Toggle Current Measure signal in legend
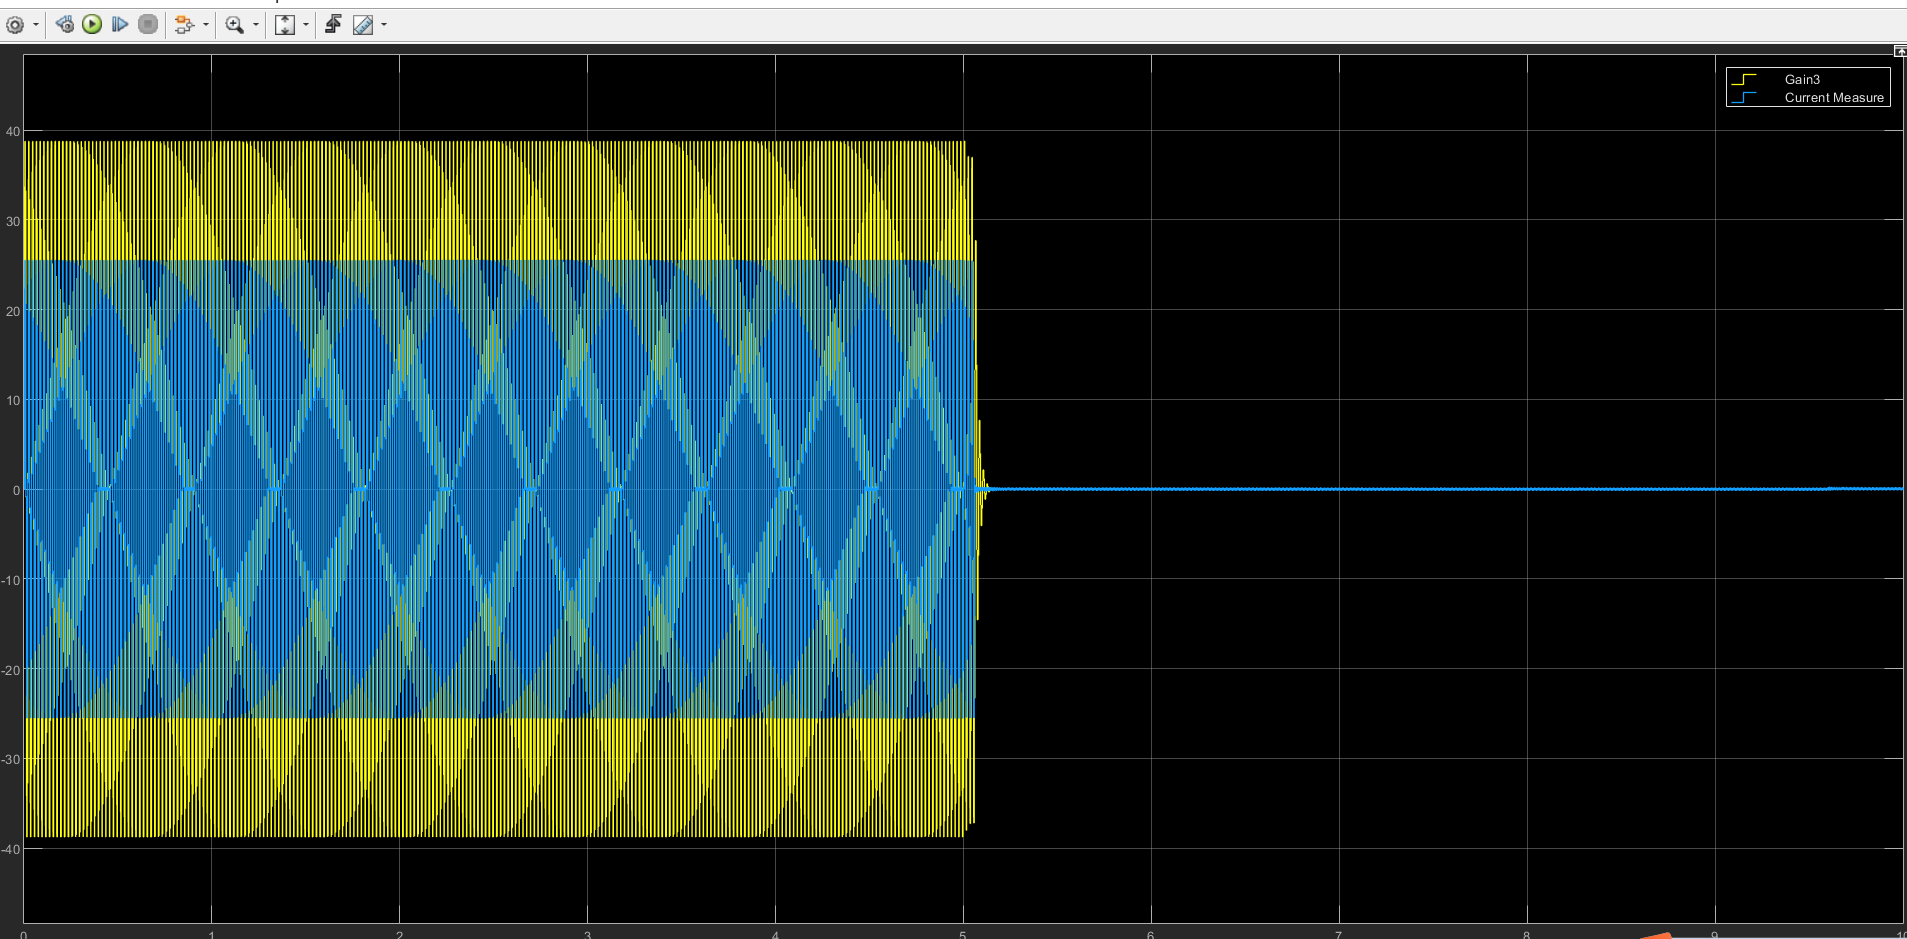Viewport: 1907px width, 939px height. [x=1834, y=97]
